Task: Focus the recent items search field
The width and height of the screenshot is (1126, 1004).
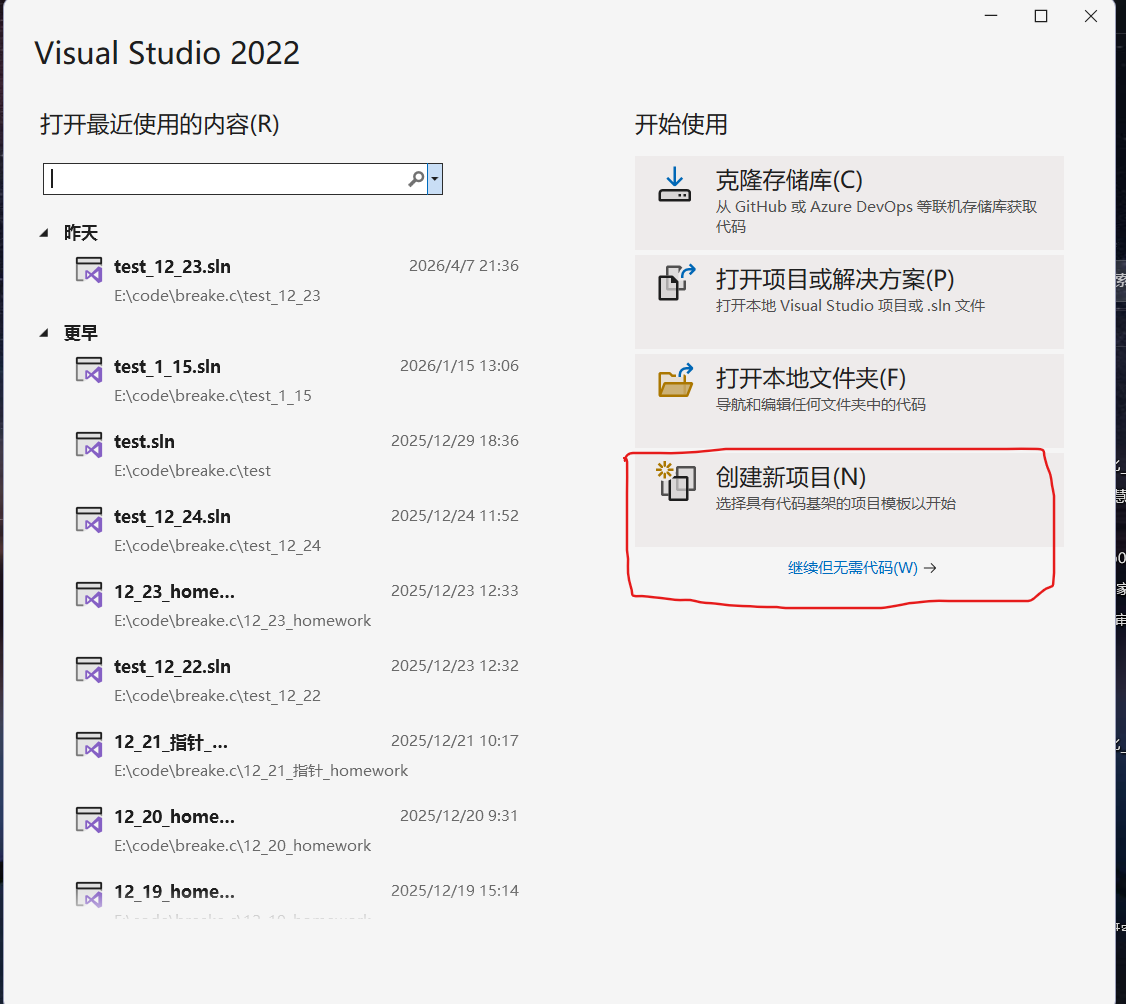Action: coord(235,179)
